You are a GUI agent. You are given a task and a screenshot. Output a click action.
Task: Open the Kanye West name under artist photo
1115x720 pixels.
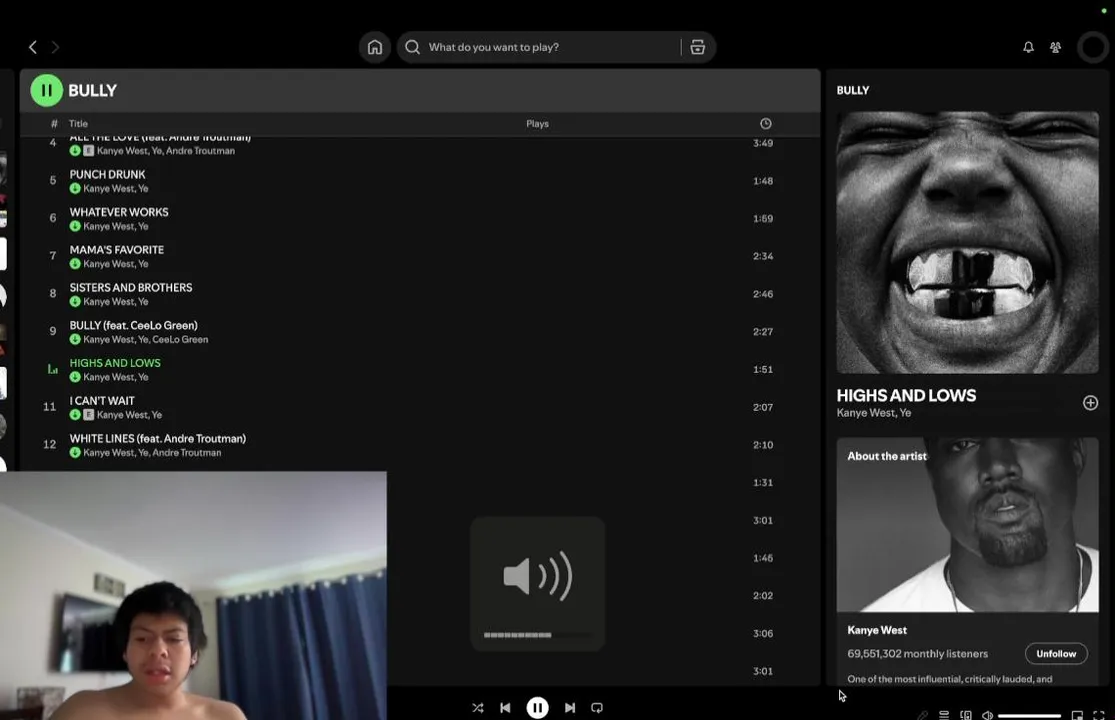tap(877, 630)
